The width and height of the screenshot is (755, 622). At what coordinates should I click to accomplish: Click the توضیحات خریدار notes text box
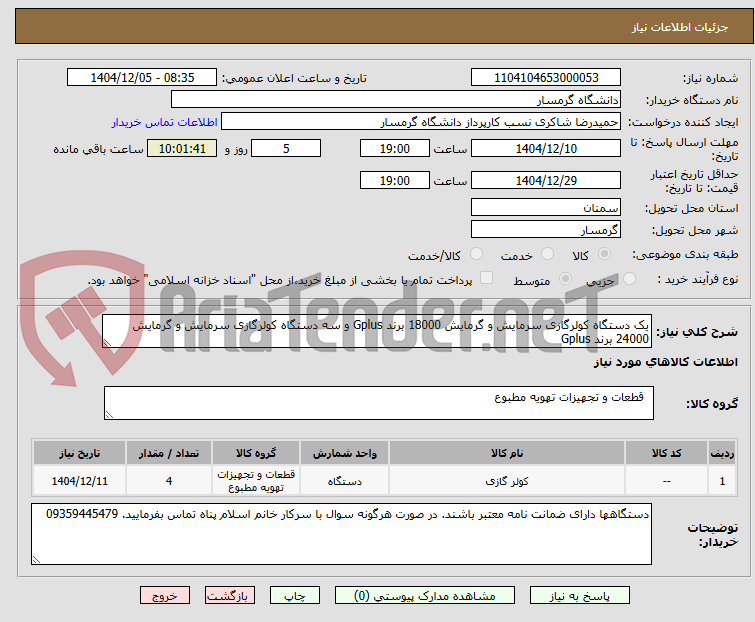coord(341,534)
